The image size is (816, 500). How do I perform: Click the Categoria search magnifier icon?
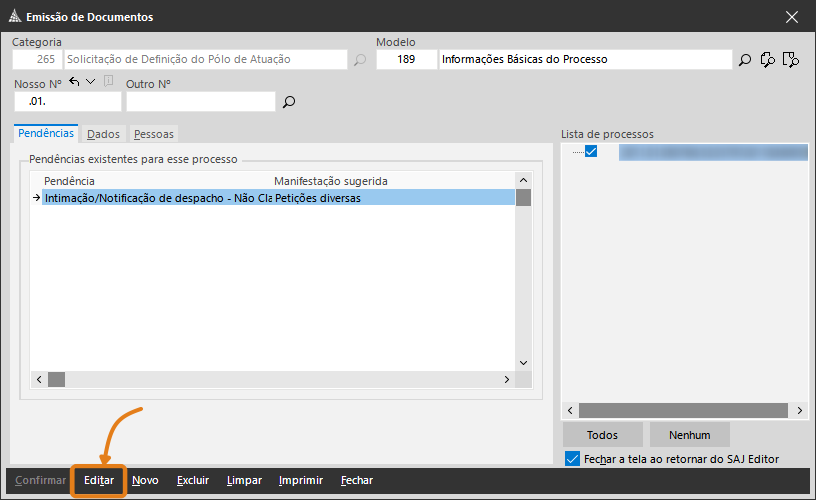tap(360, 60)
